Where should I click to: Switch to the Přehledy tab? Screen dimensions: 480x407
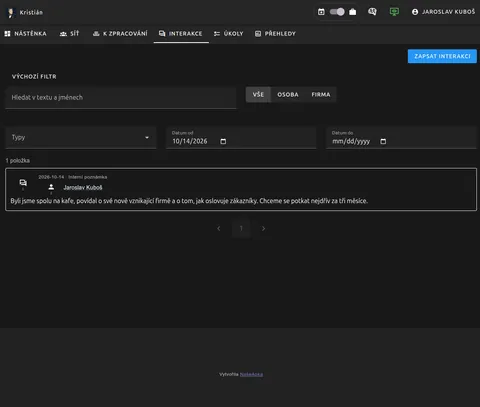275,34
